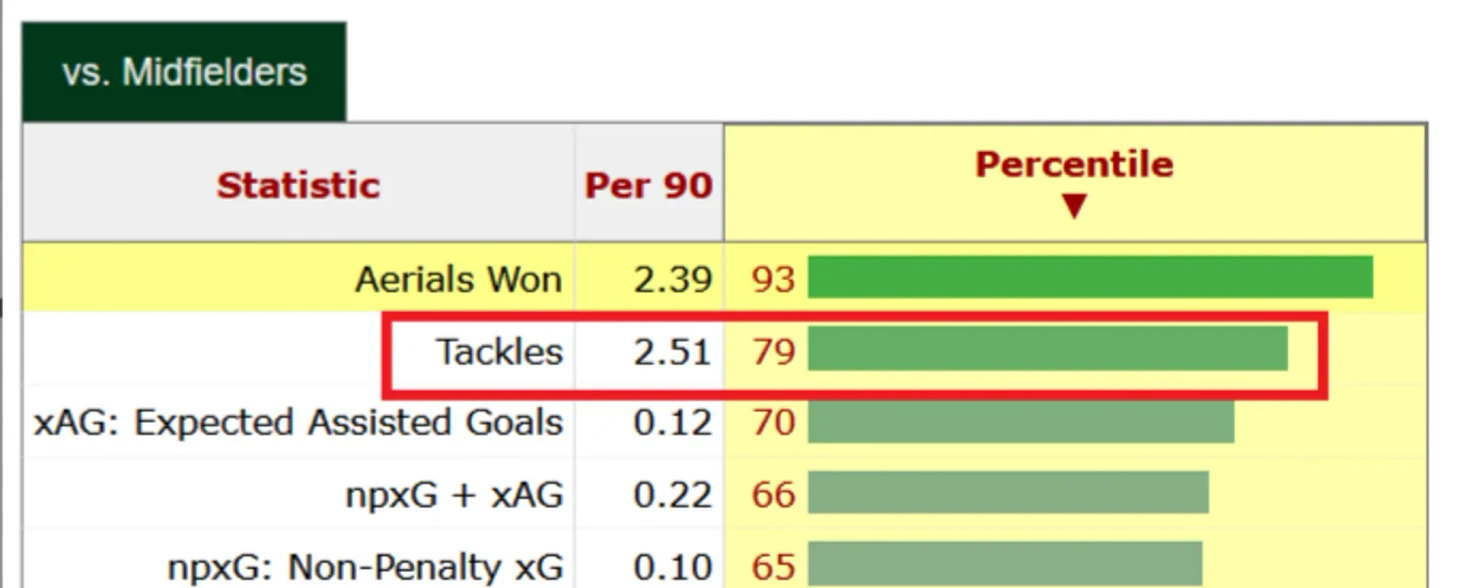Open xAG: Expected Assisted Goals stat
Screen dimensions: 1460x588
point(298,423)
